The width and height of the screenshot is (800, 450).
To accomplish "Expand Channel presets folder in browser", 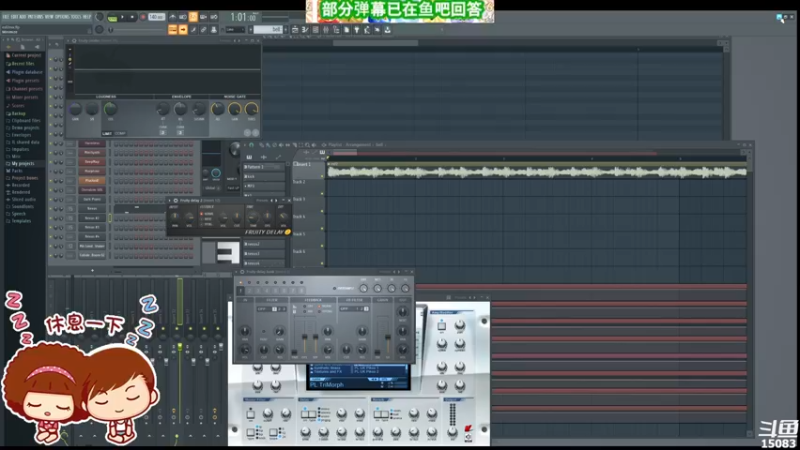I will pyautogui.click(x=24, y=88).
